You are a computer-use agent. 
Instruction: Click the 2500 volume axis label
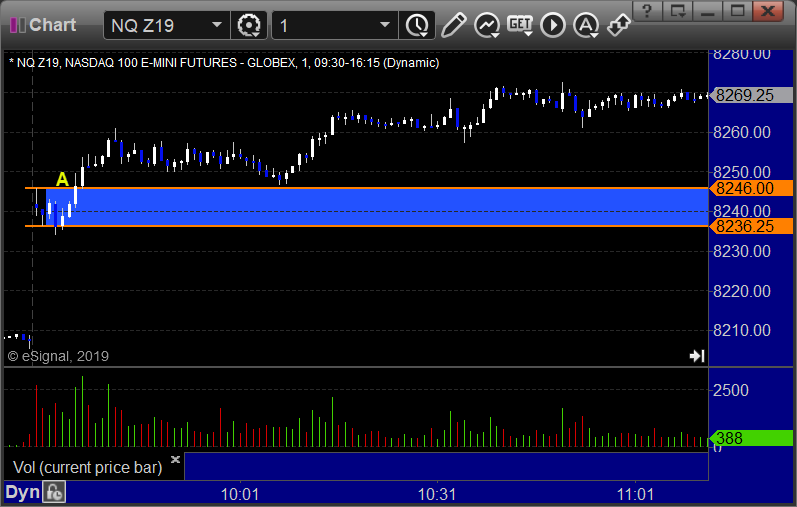pos(731,390)
